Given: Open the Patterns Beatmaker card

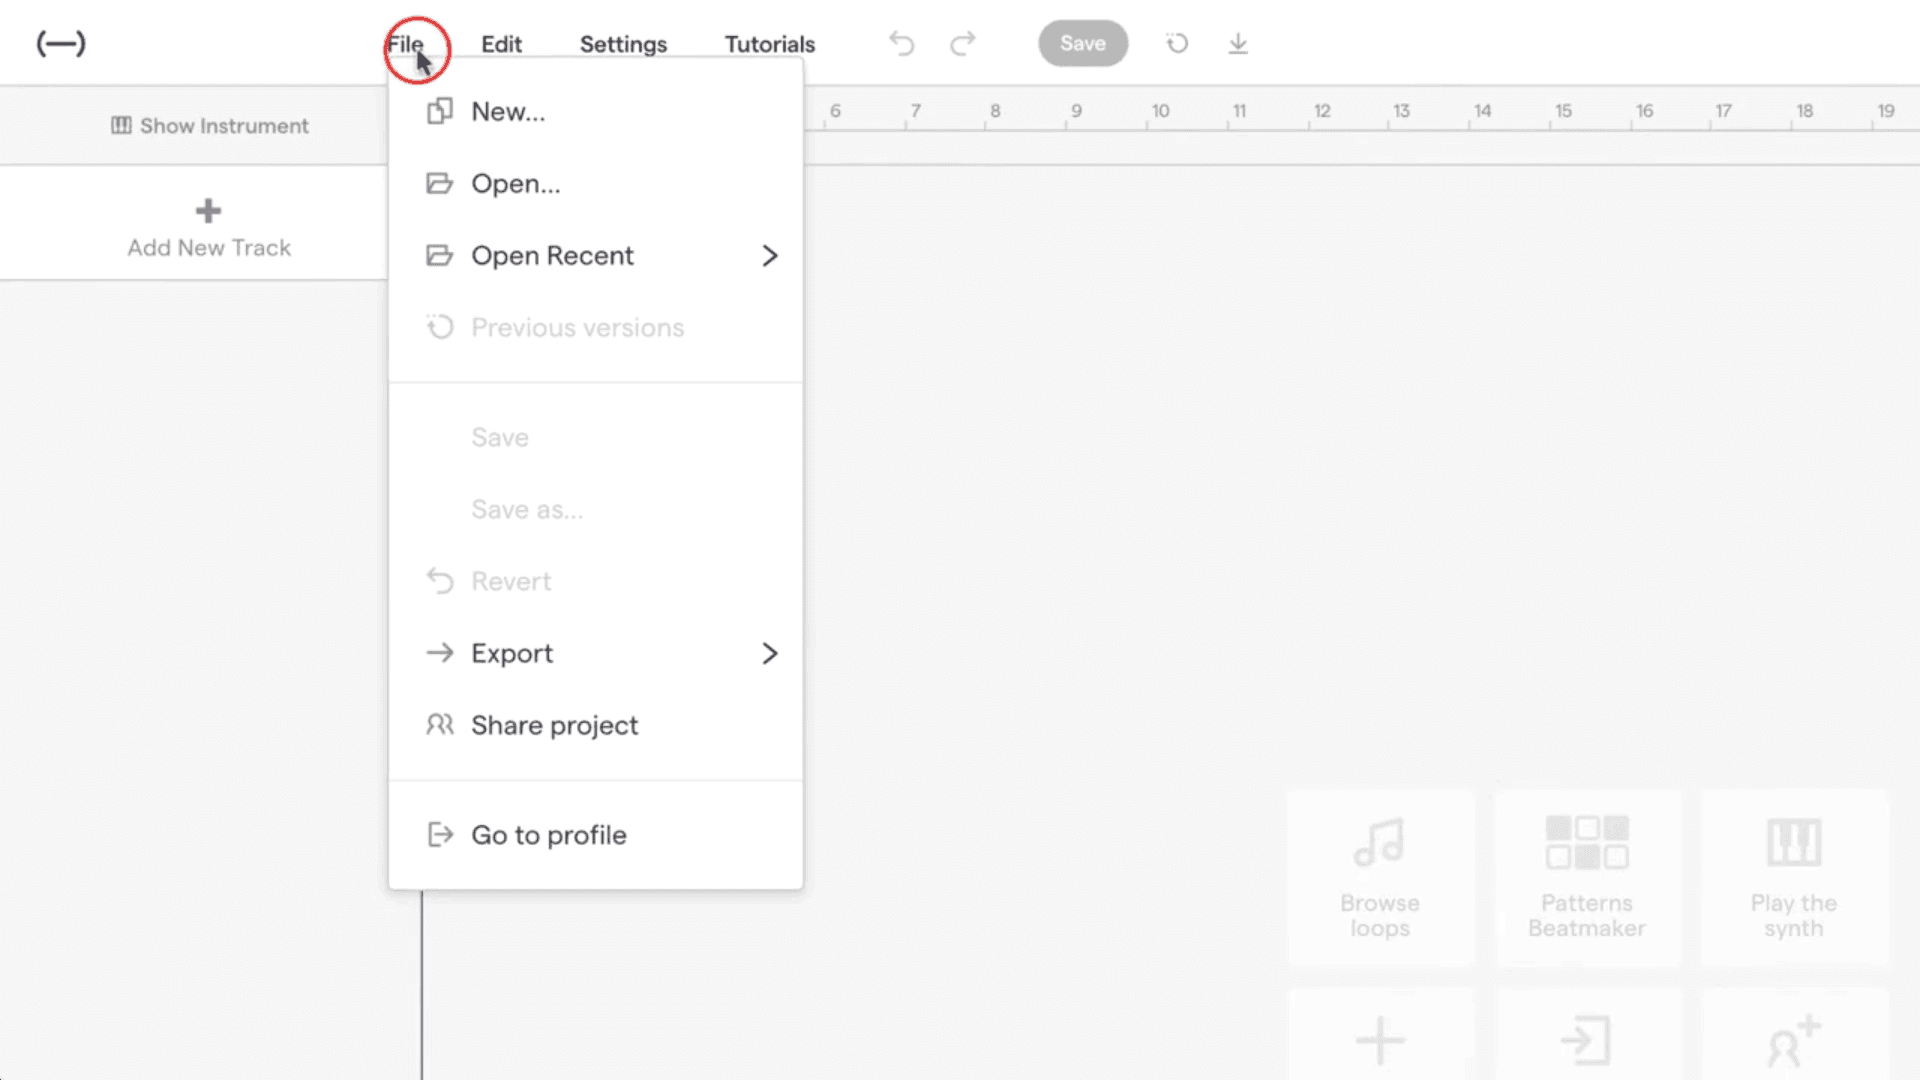Looking at the screenshot, I should click(1587, 878).
